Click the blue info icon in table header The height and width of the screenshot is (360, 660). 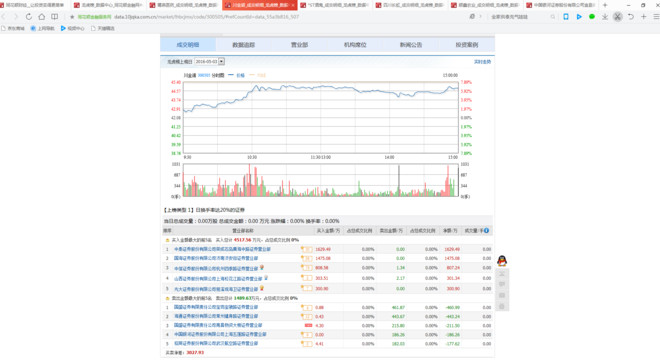(x=487, y=230)
